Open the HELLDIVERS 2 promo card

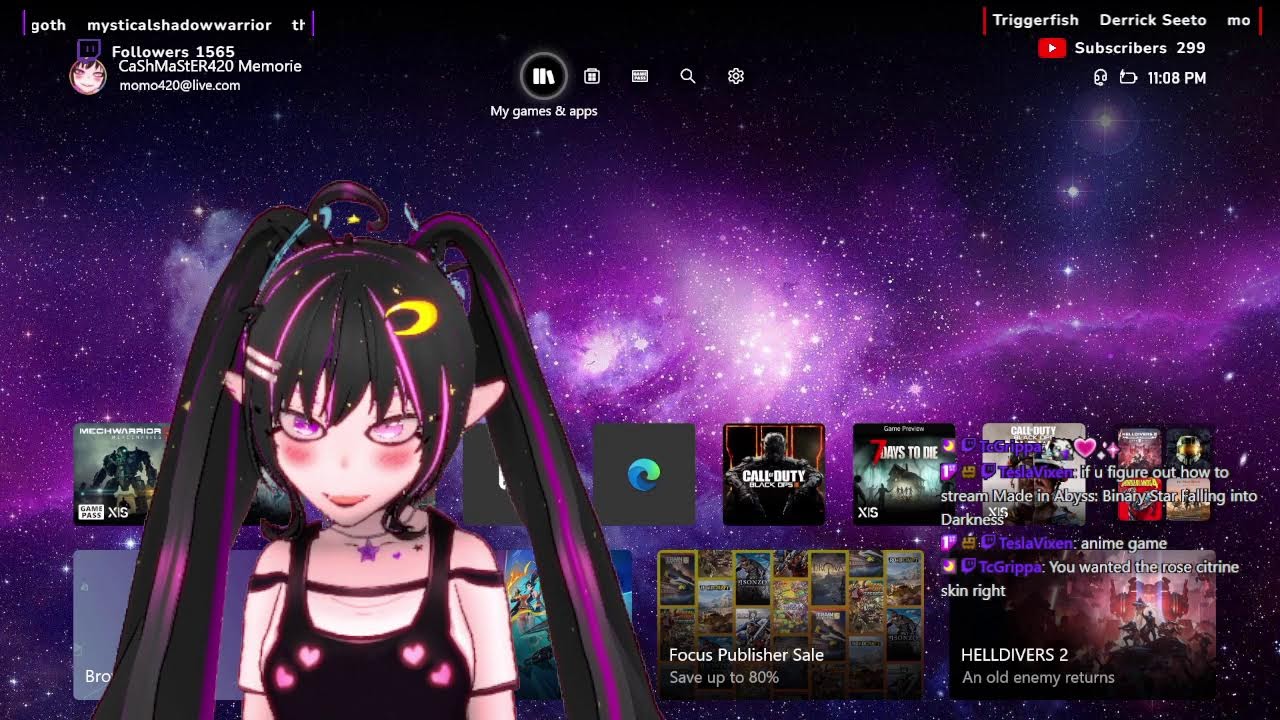(1082, 624)
